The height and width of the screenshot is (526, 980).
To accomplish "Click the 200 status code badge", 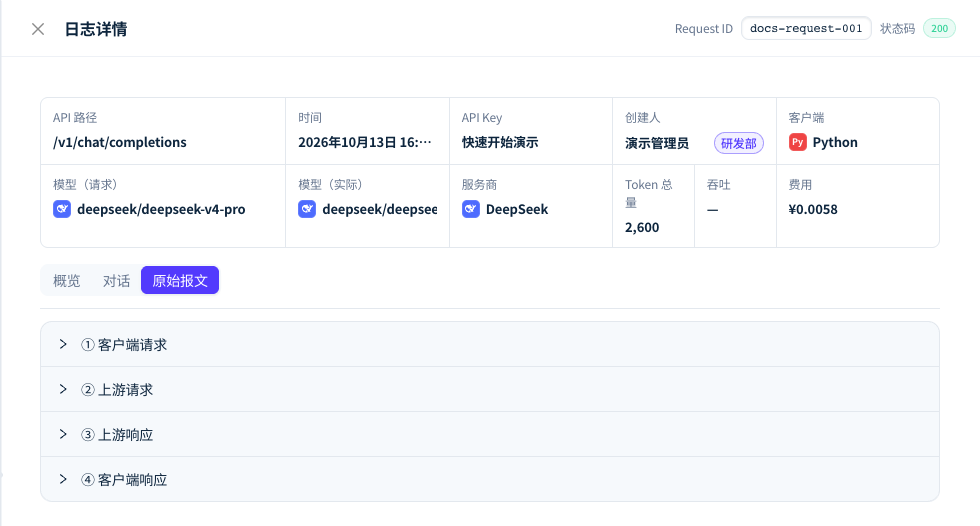I will pos(939,28).
